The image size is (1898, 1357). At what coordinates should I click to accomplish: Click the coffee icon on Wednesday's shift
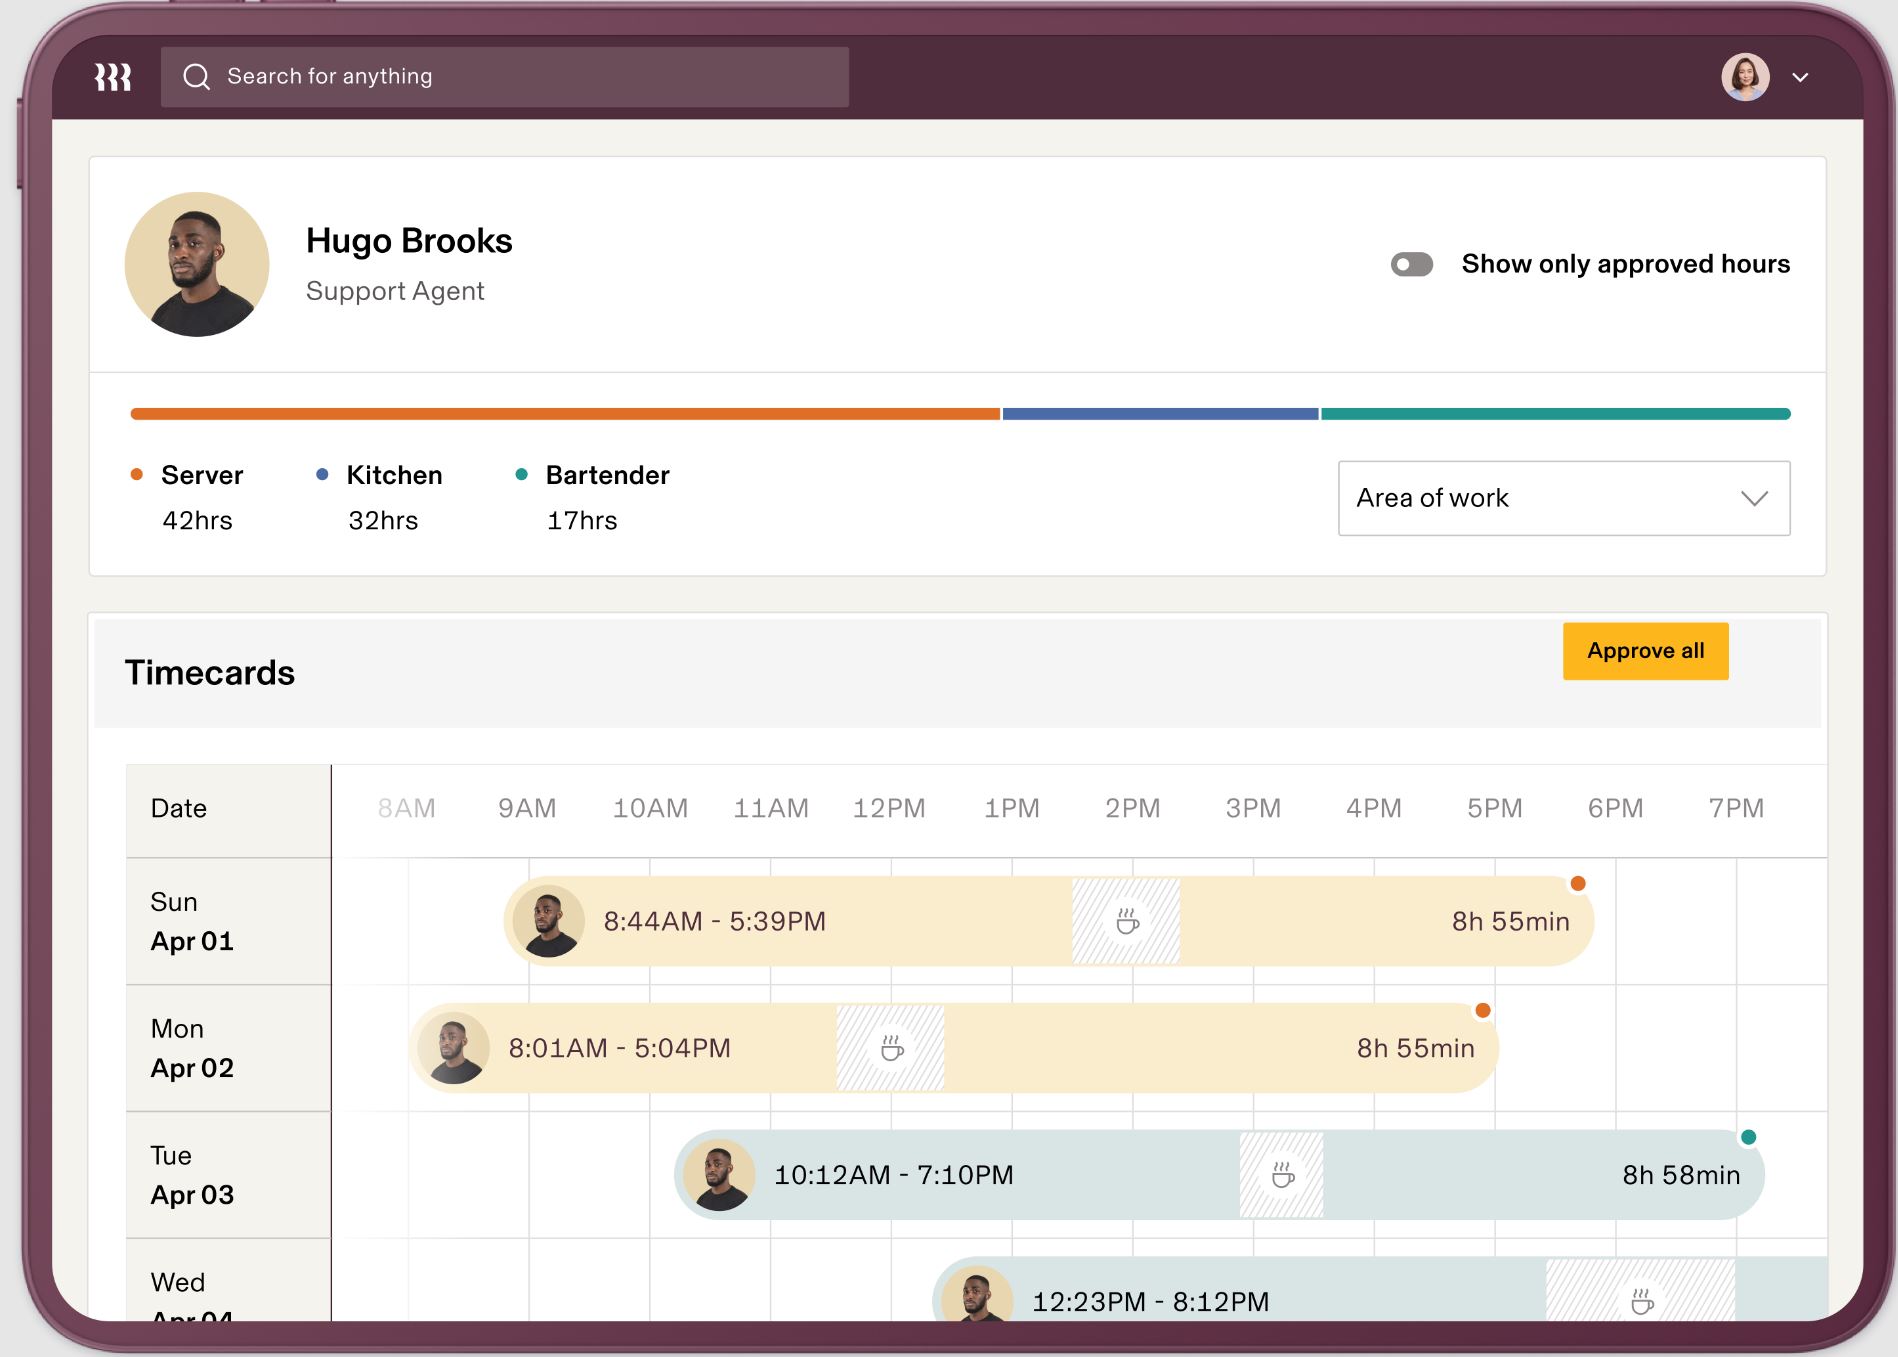pos(1644,1302)
